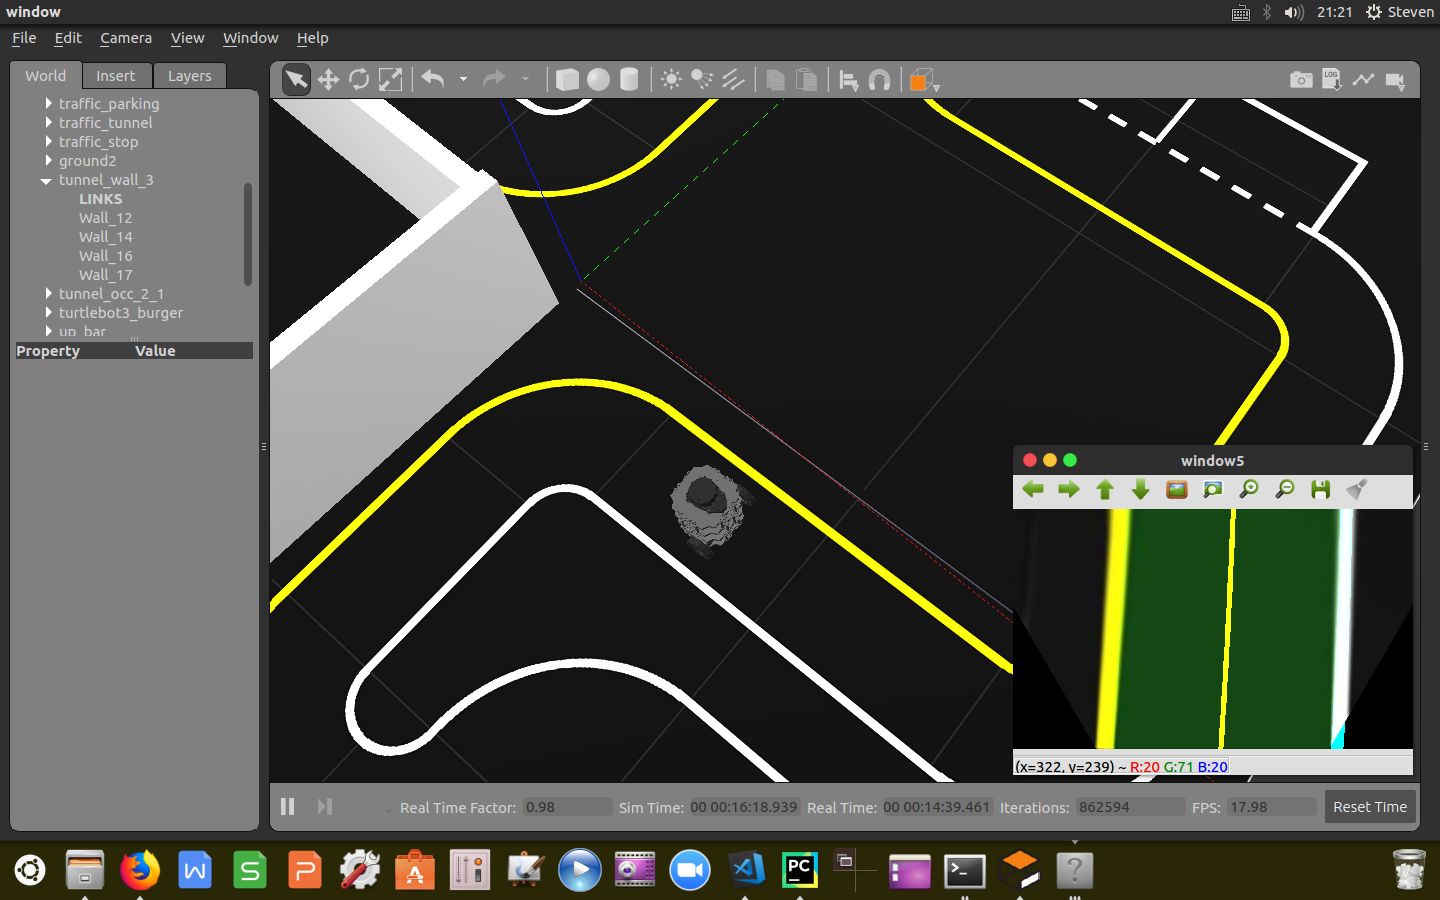Image resolution: width=1440 pixels, height=900 pixels.
Task: Click the copy icon in toolbar
Action: click(775, 80)
